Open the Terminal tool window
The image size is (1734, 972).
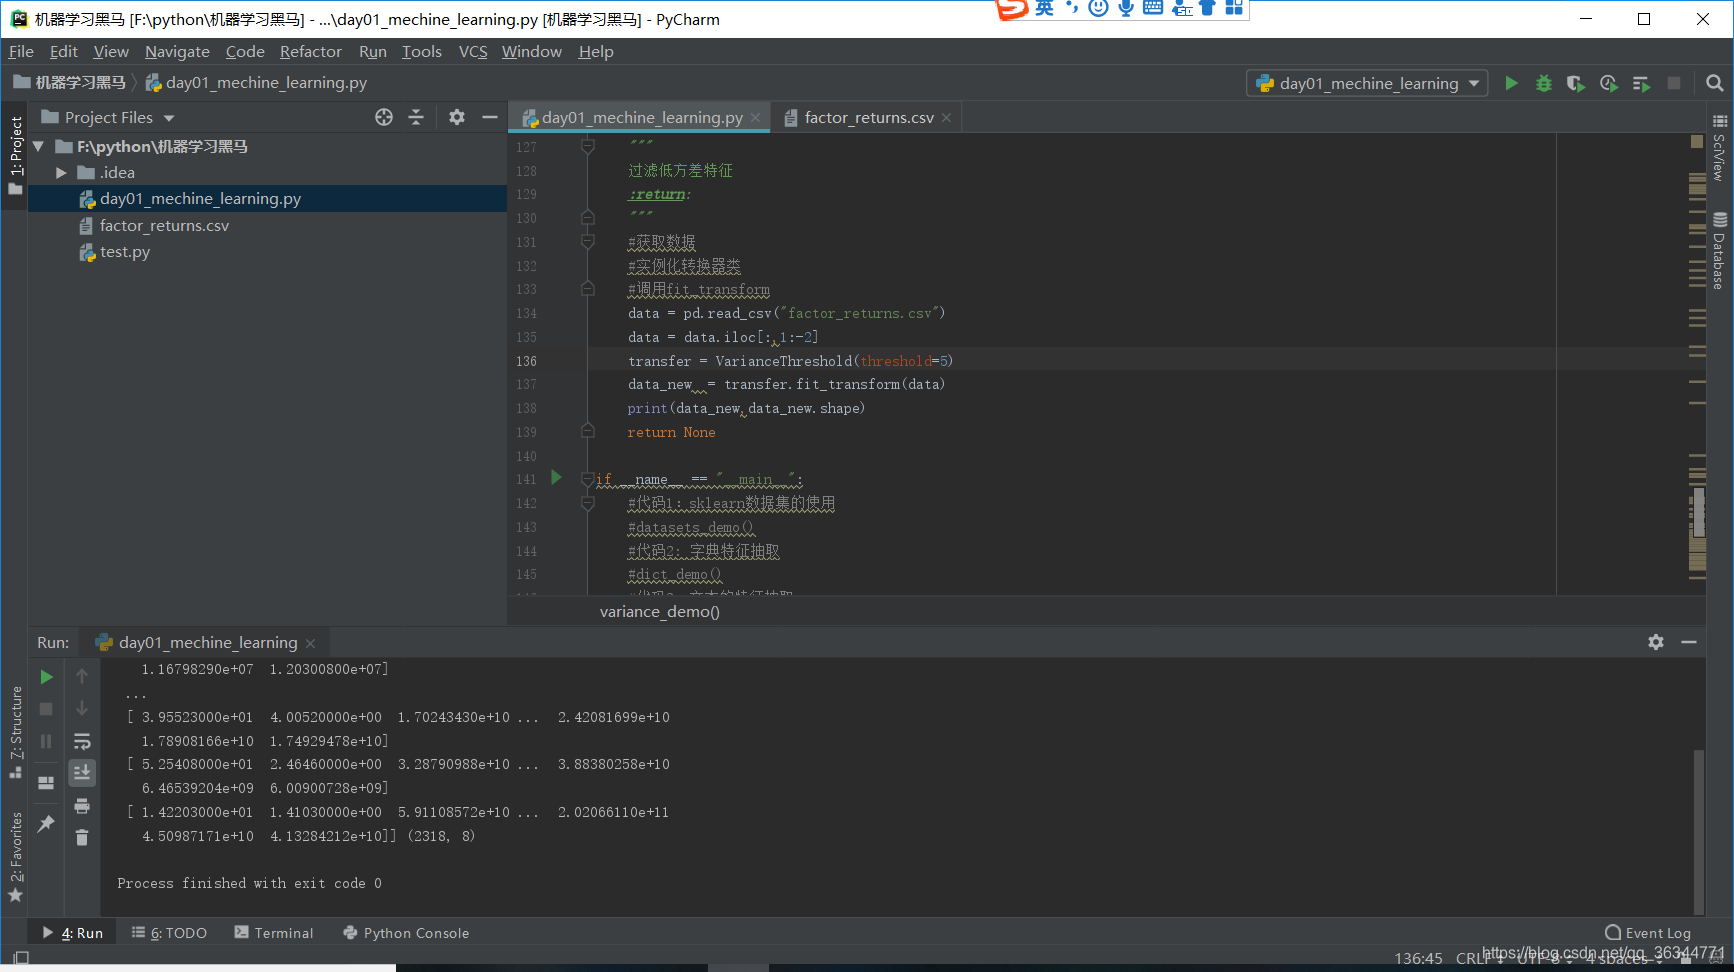click(273, 933)
